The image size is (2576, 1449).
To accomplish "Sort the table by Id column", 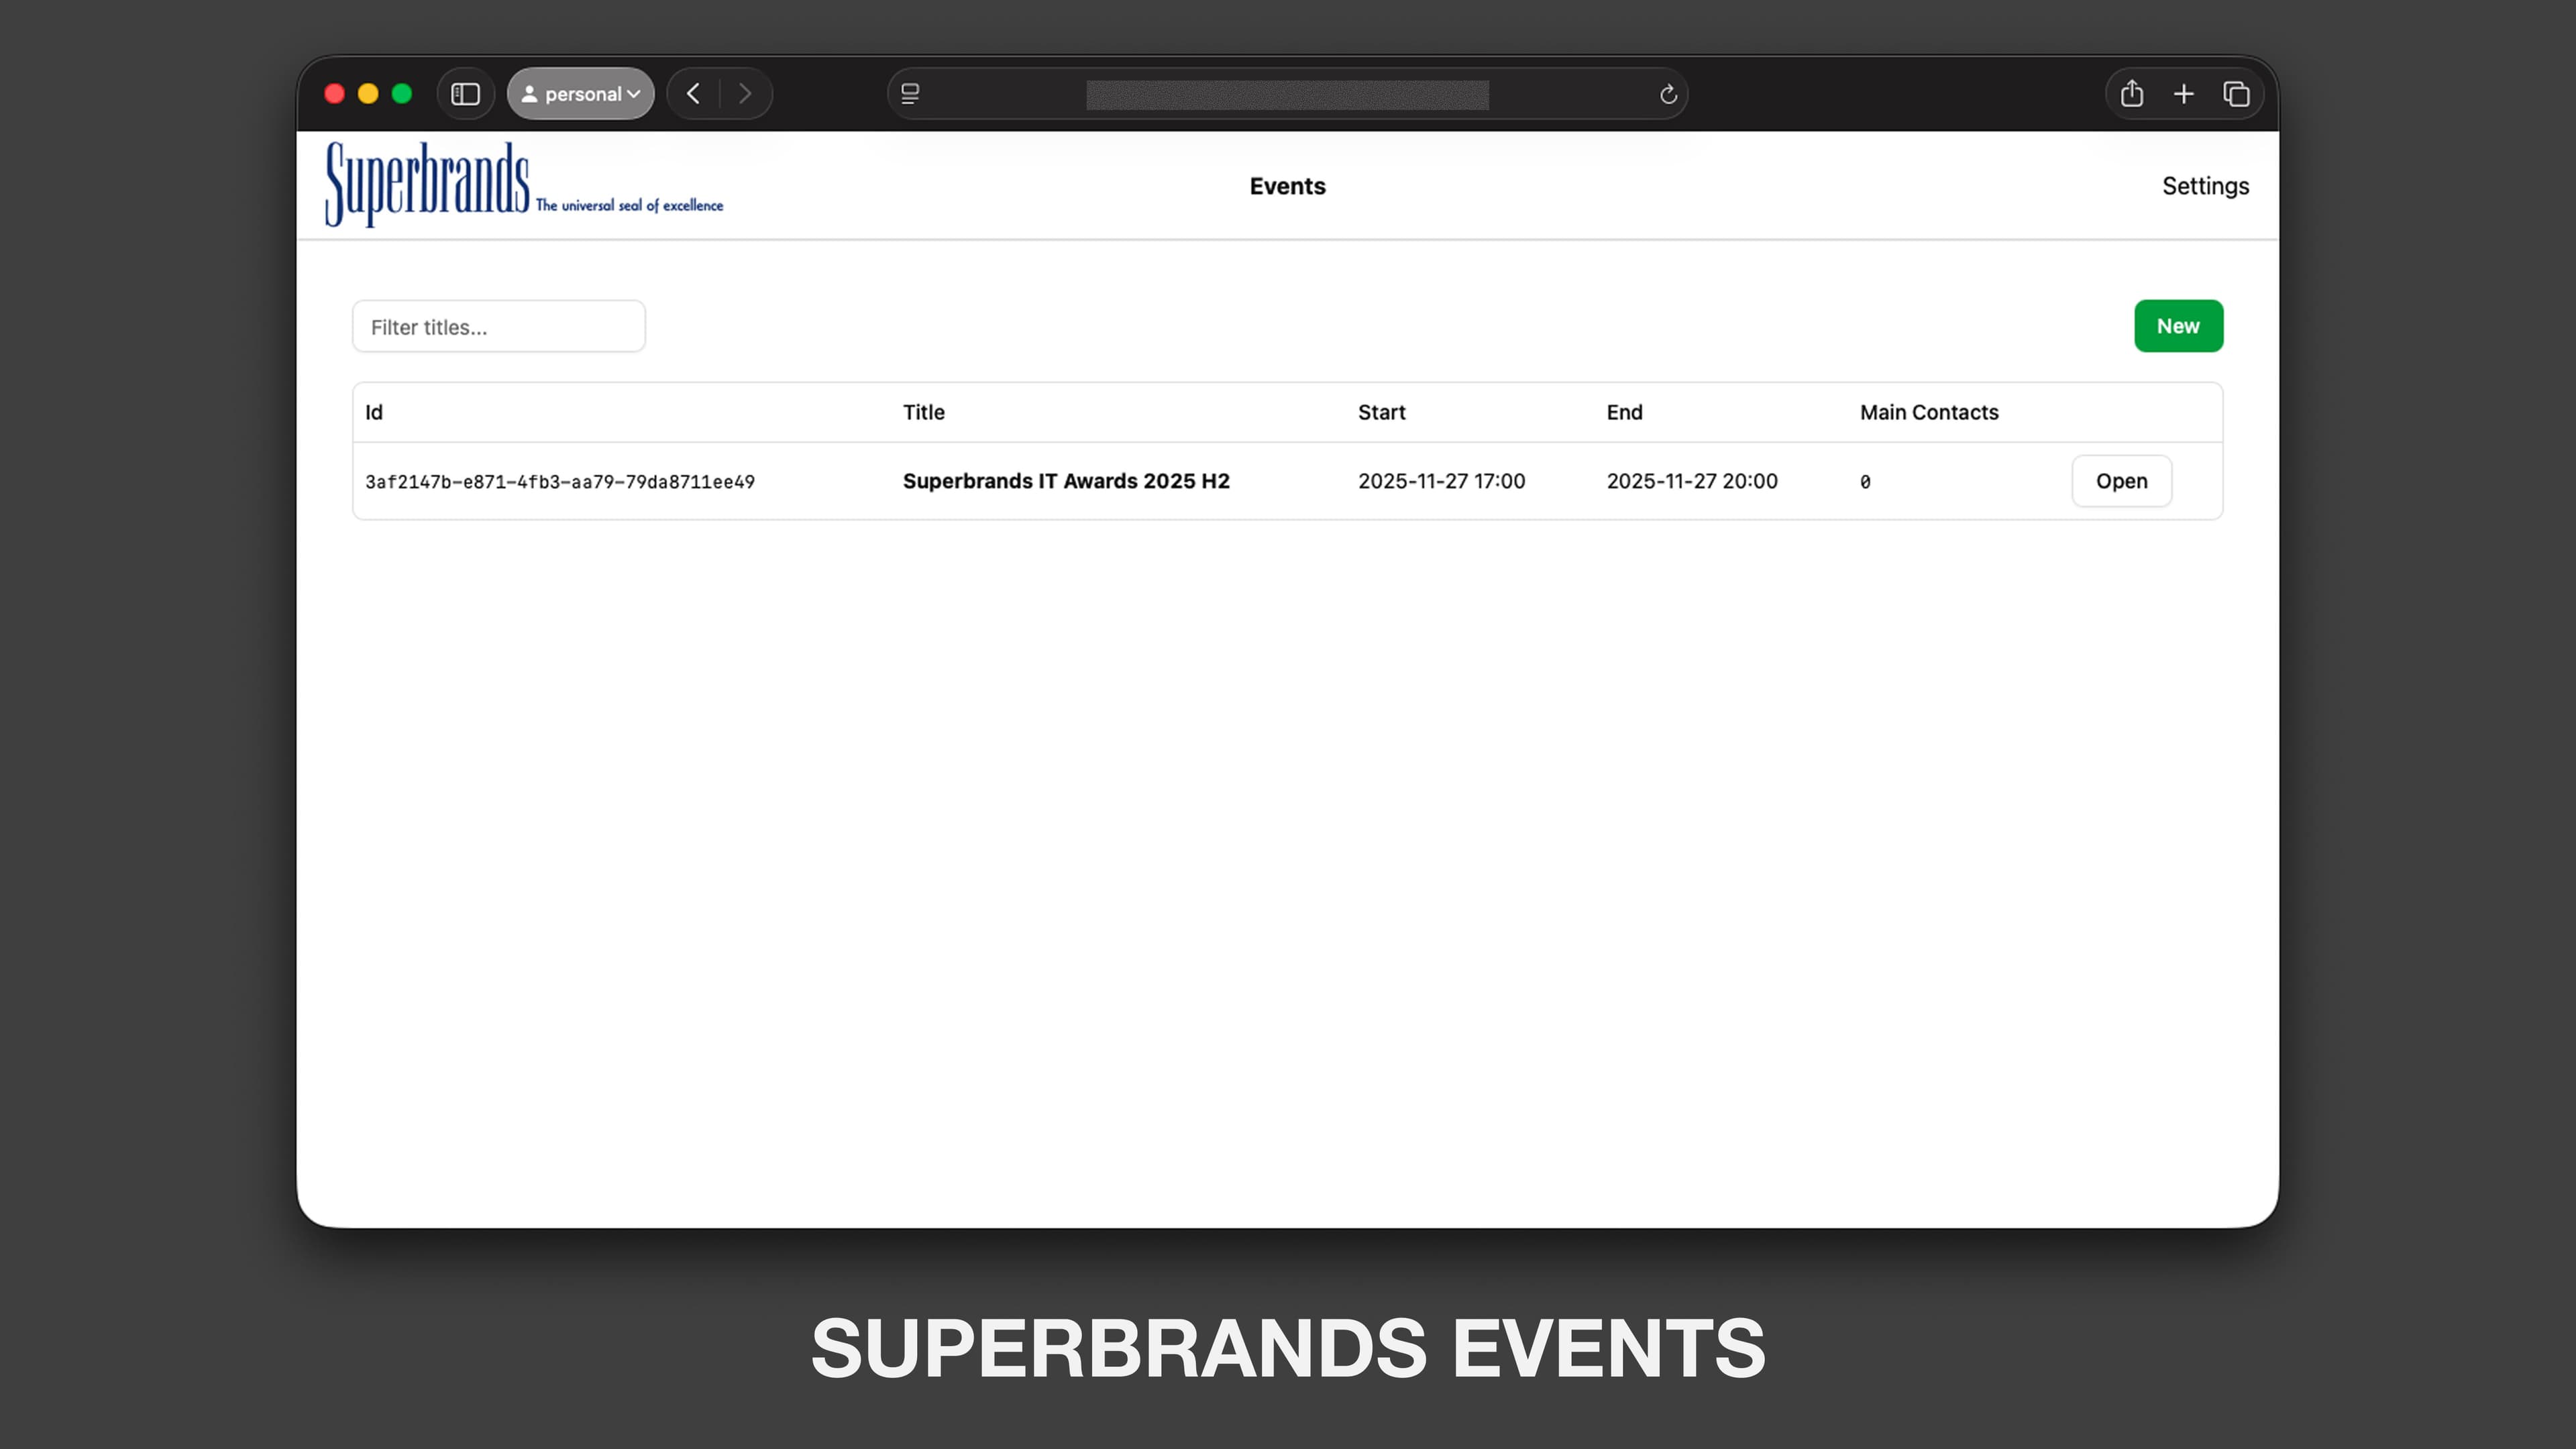I will [x=374, y=411].
